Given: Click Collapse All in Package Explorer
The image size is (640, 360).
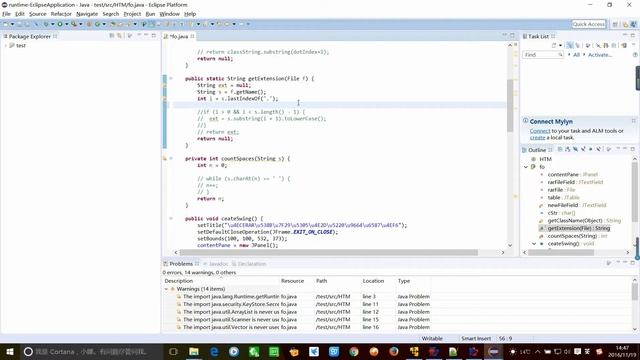Looking at the screenshot, I should point(111,36).
